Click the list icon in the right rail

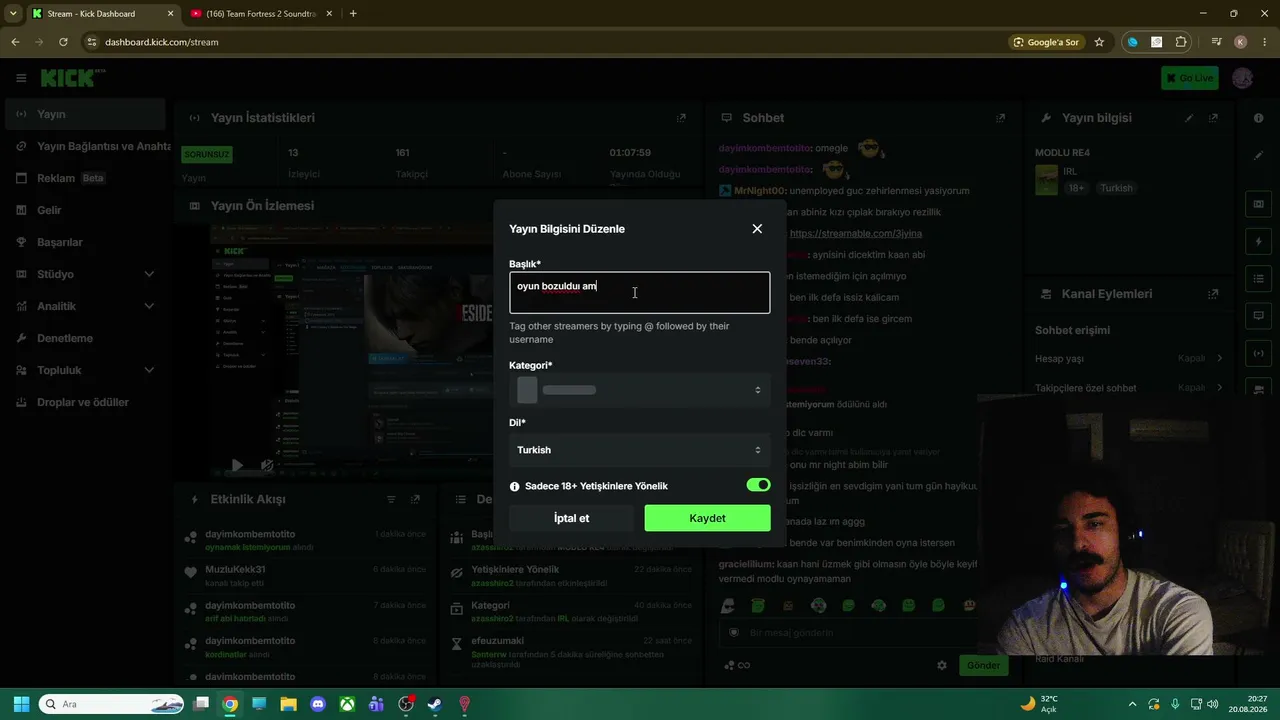(1259, 279)
